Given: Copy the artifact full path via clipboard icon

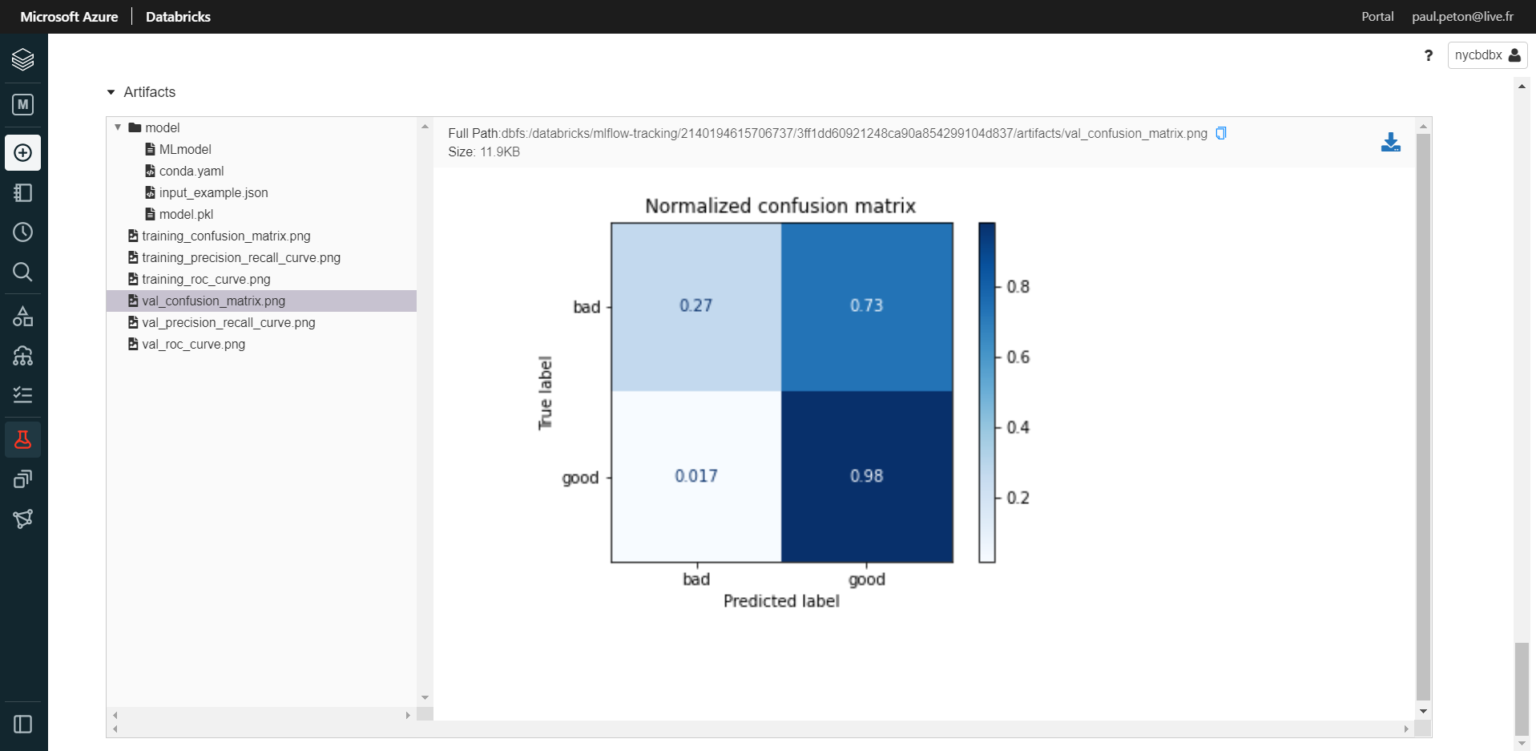Looking at the screenshot, I should point(1220,132).
